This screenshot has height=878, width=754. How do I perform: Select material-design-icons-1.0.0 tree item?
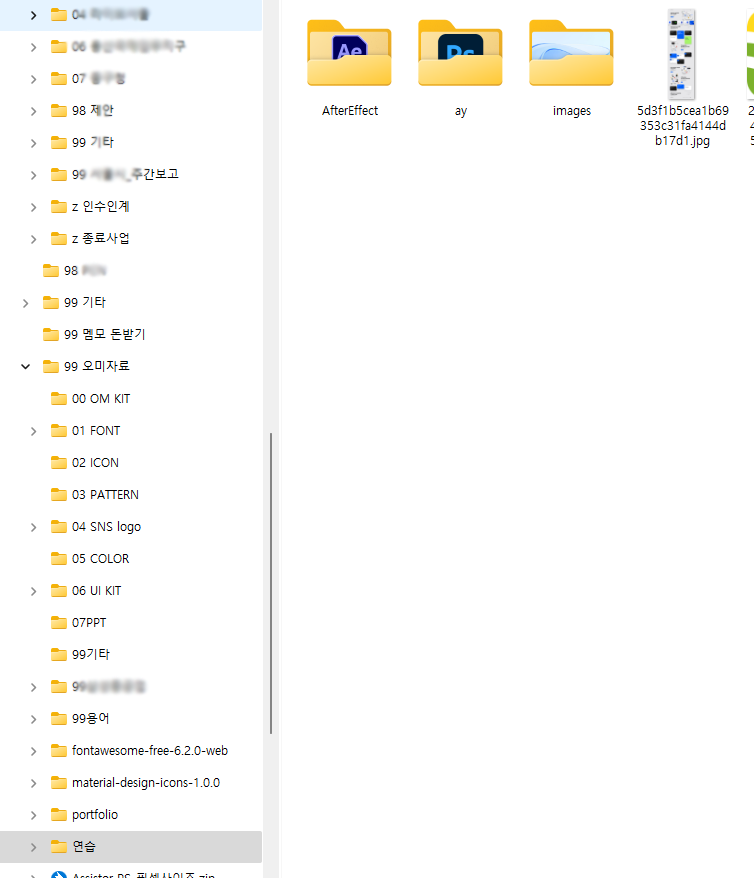tap(131, 782)
